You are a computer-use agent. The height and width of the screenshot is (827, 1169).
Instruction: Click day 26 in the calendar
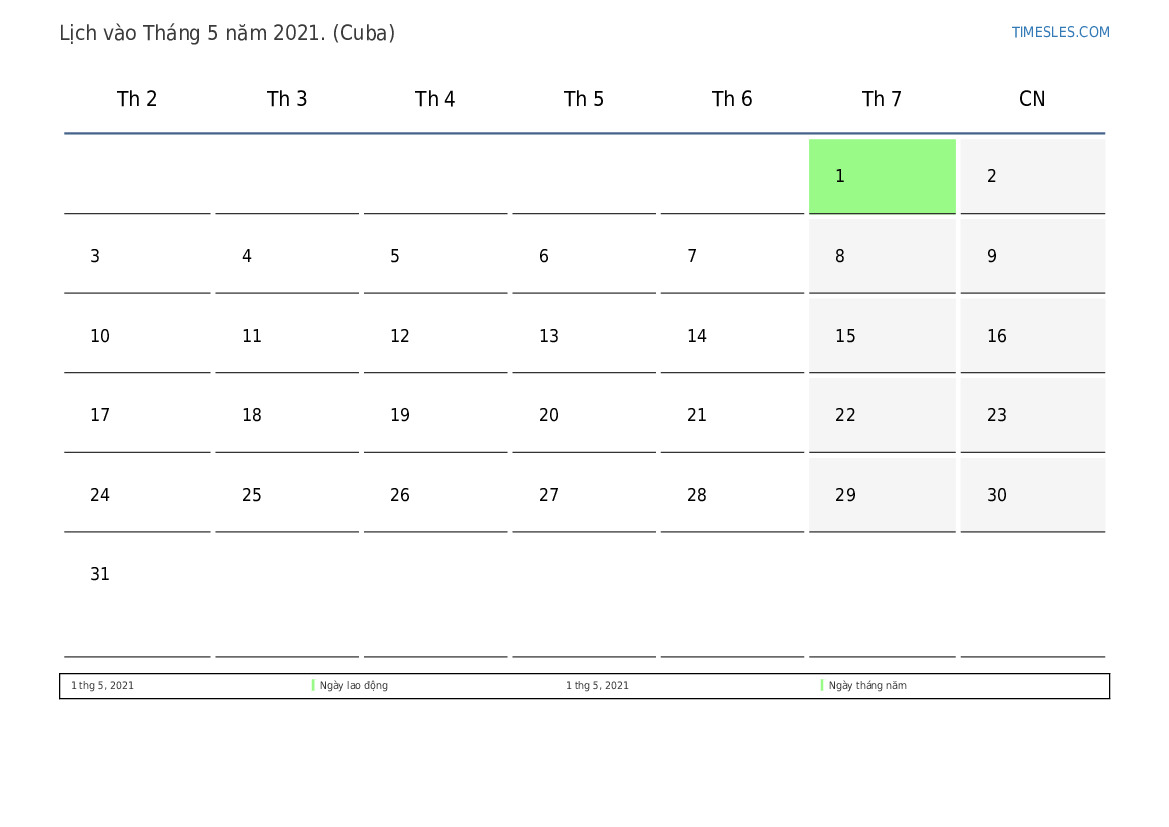(x=435, y=495)
